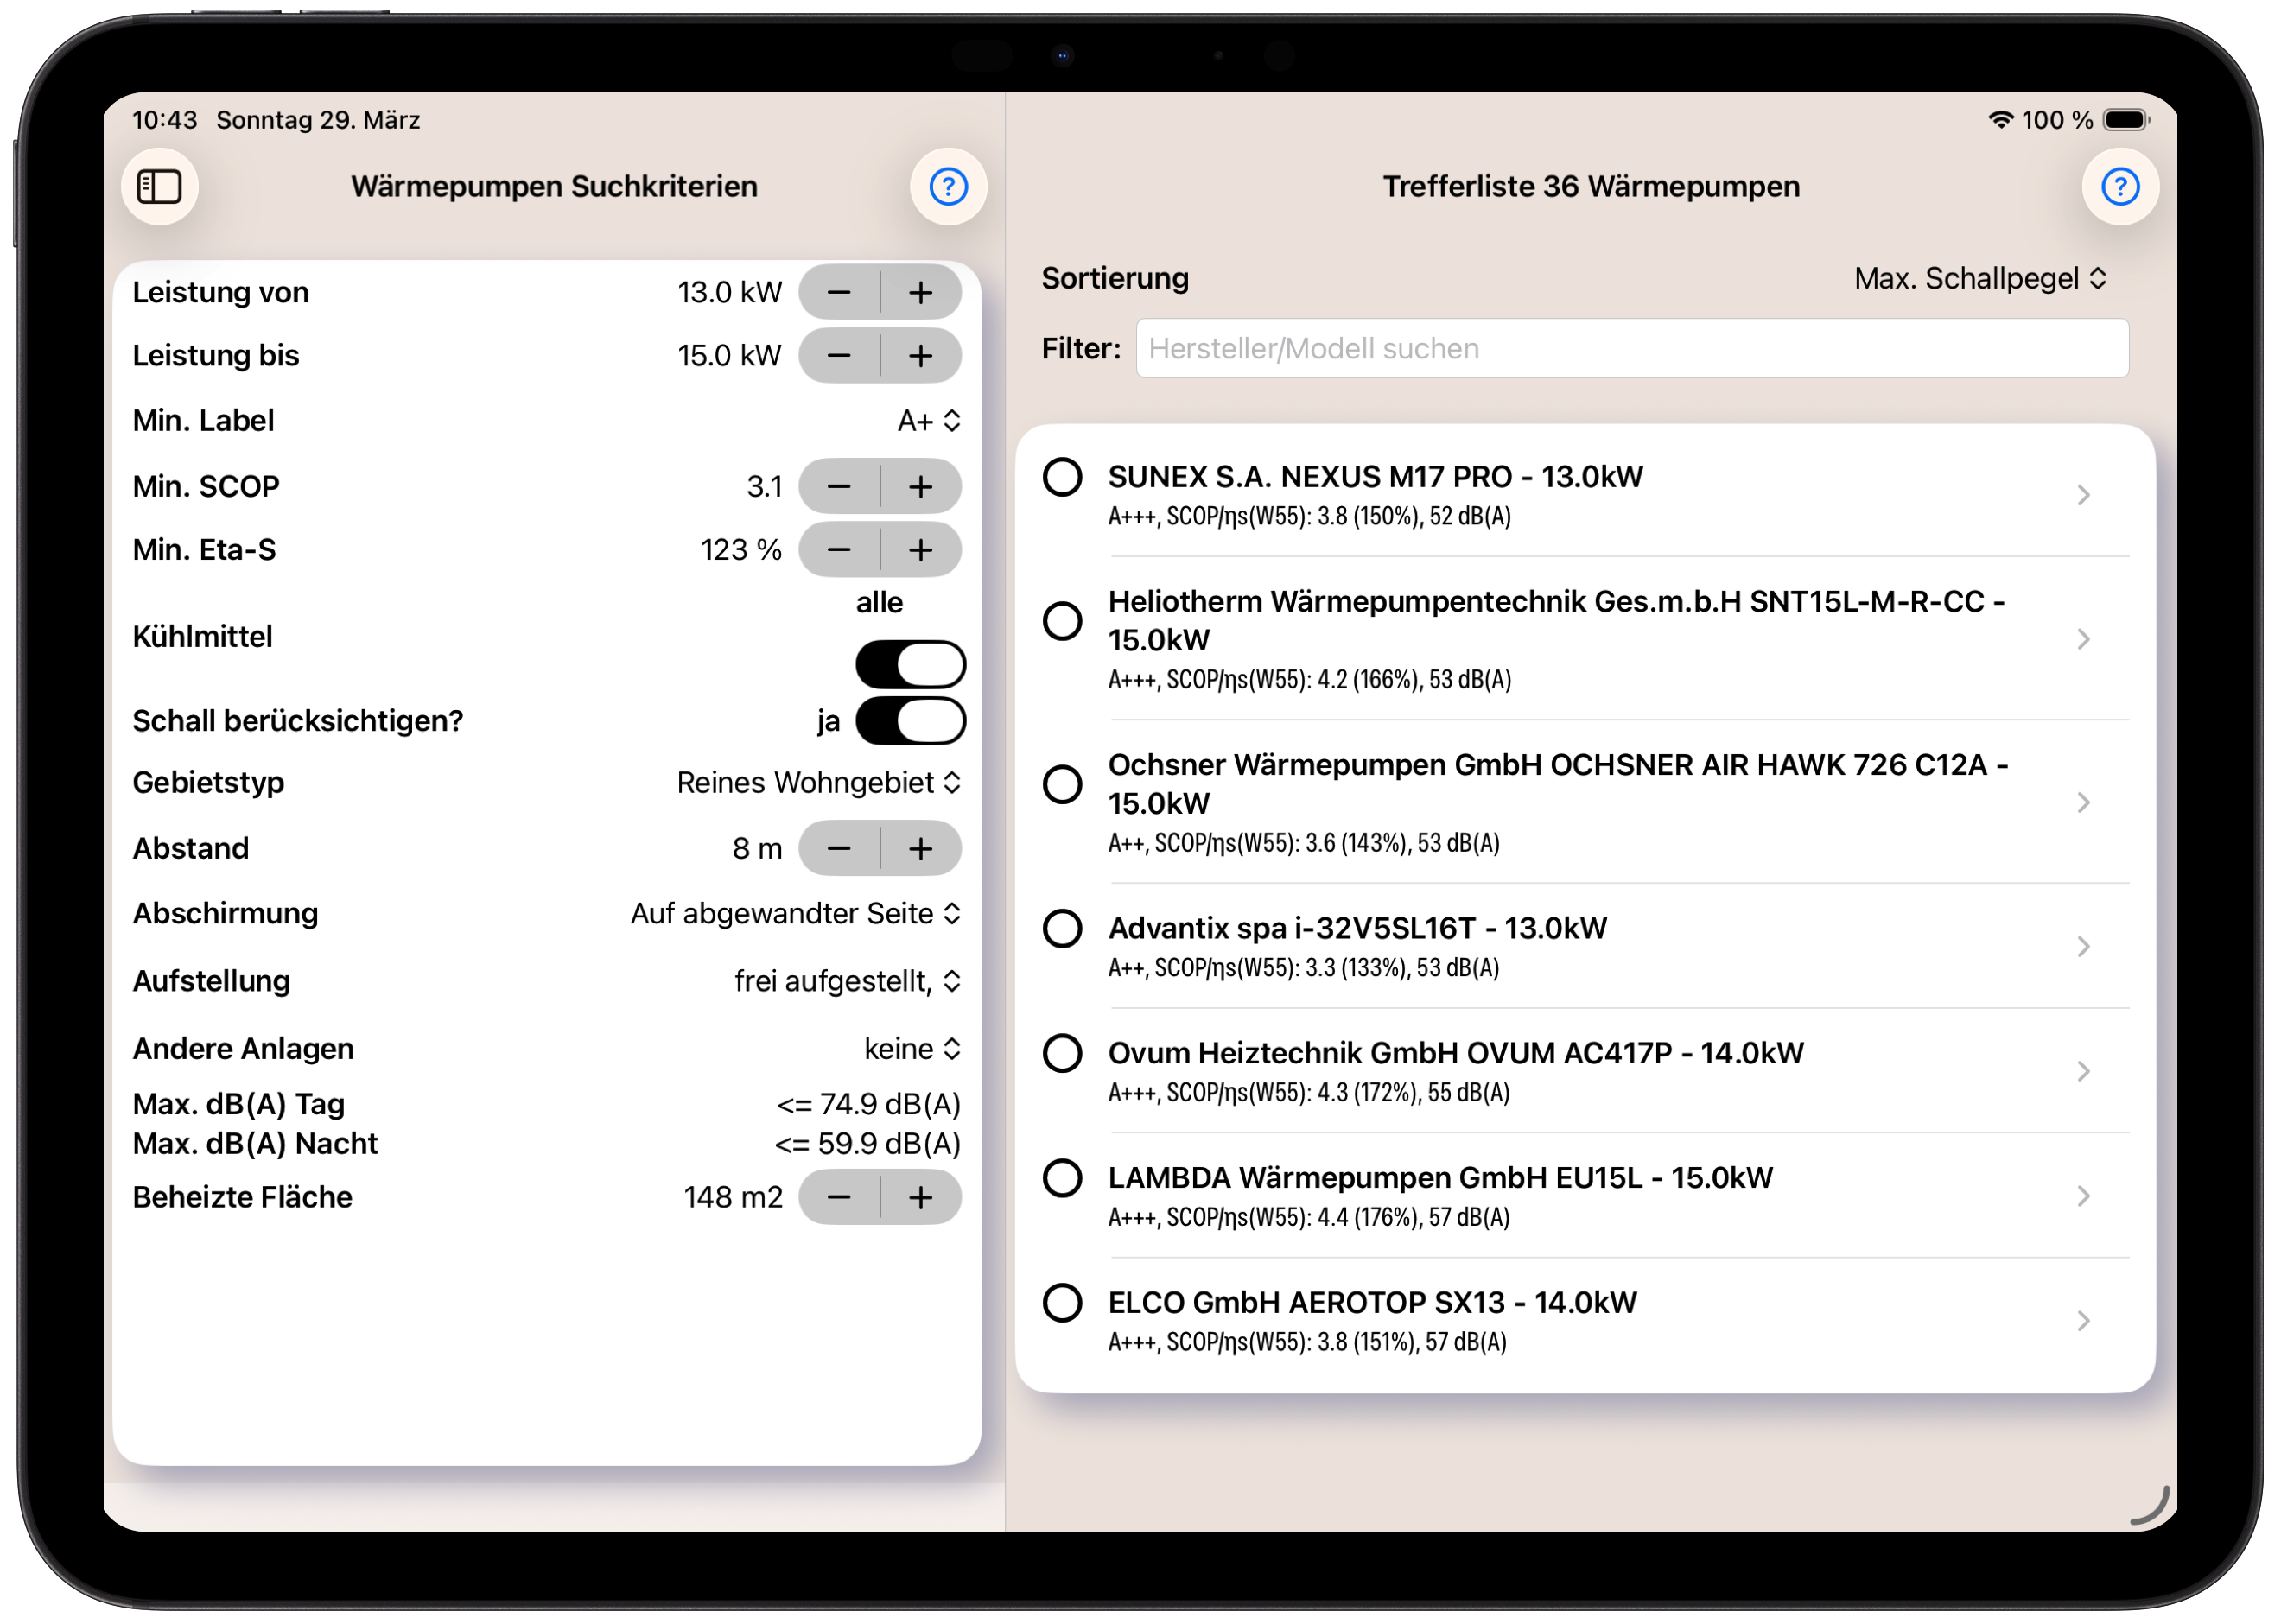Viewport: 2281px width, 1624px height.
Task: Decrease Beheizte Fläche with minus
Action: [839, 1197]
